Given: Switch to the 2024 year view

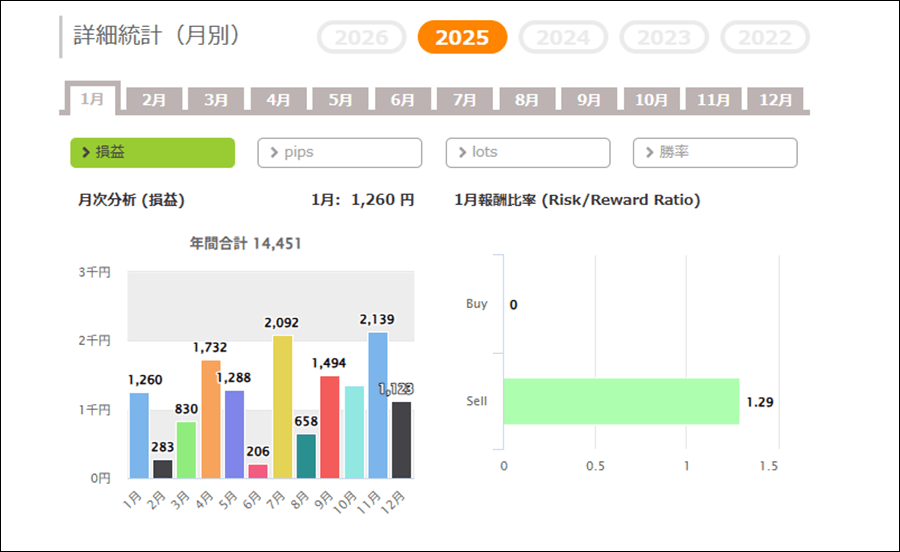Looking at the screenshot, I should point(563,38).
